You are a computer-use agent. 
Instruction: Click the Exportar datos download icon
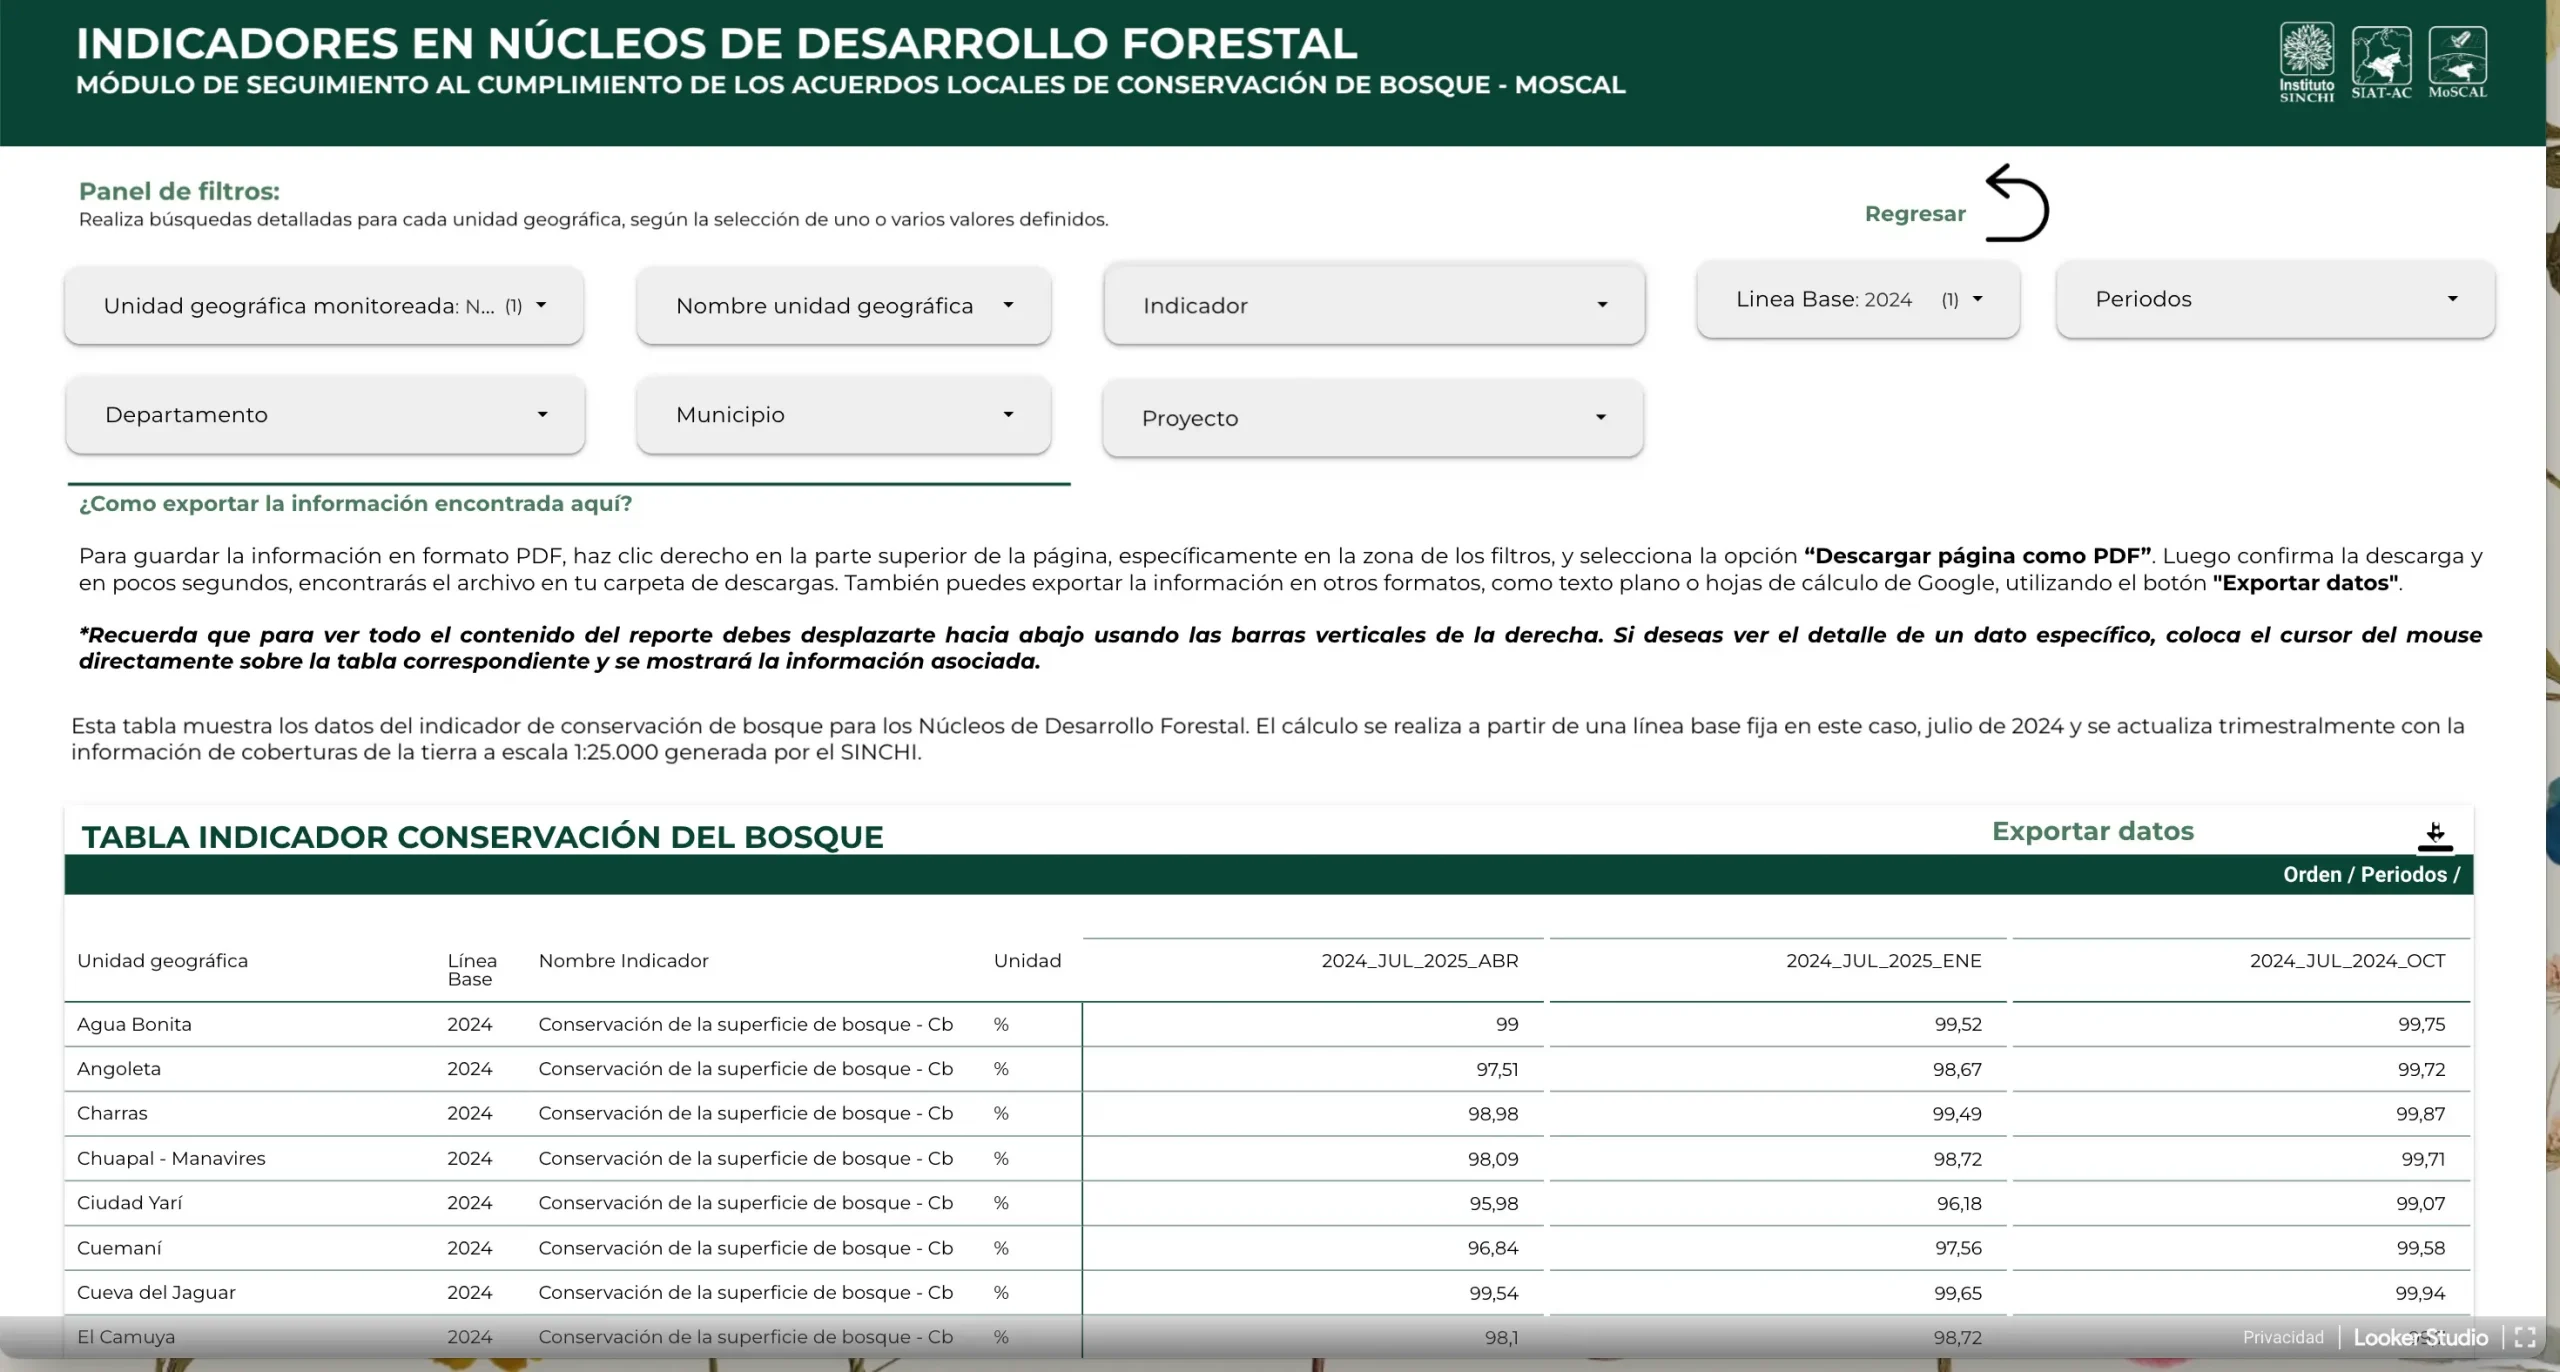(x=2435, y=837)
